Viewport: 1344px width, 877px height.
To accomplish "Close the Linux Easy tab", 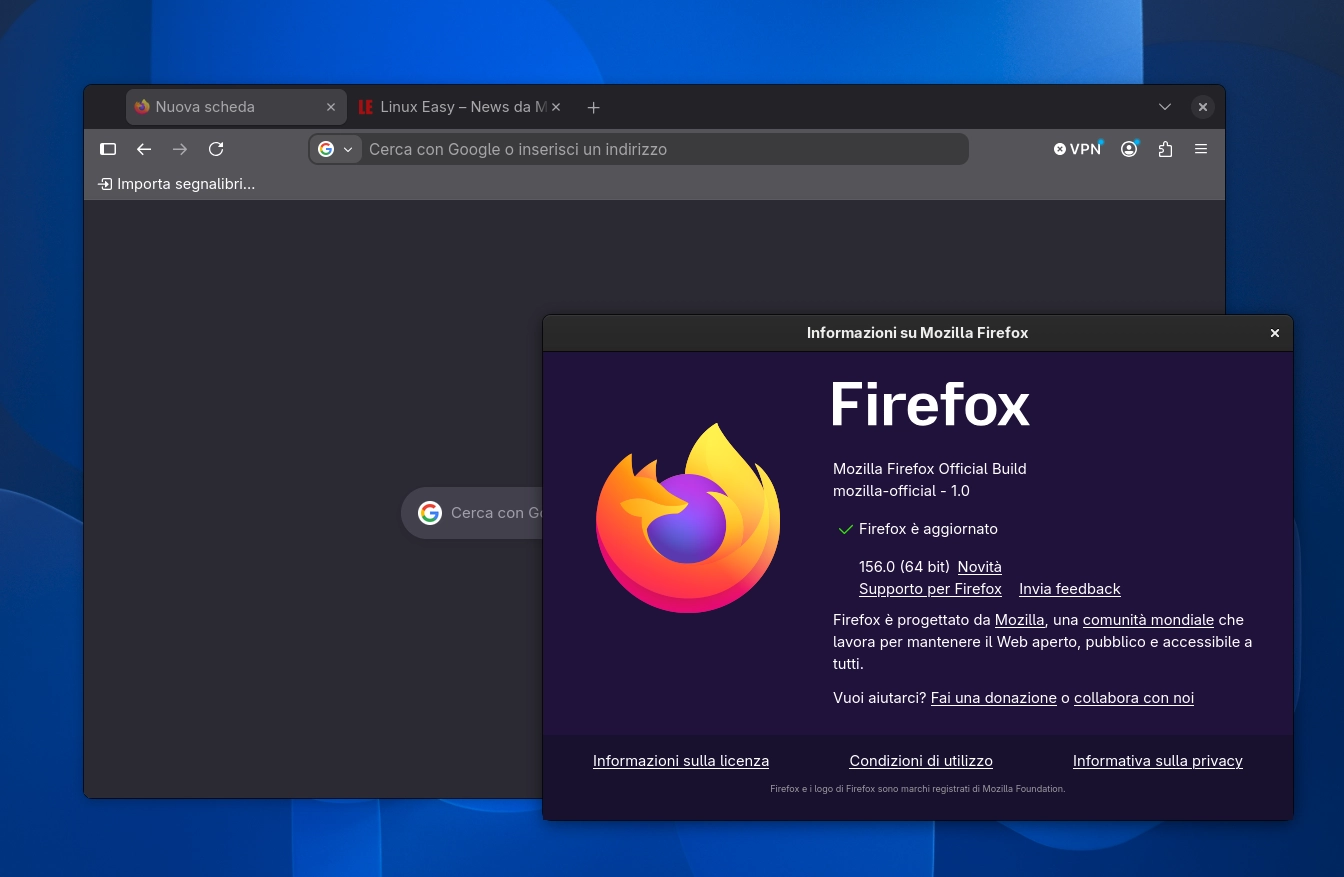I will (556, 107).
